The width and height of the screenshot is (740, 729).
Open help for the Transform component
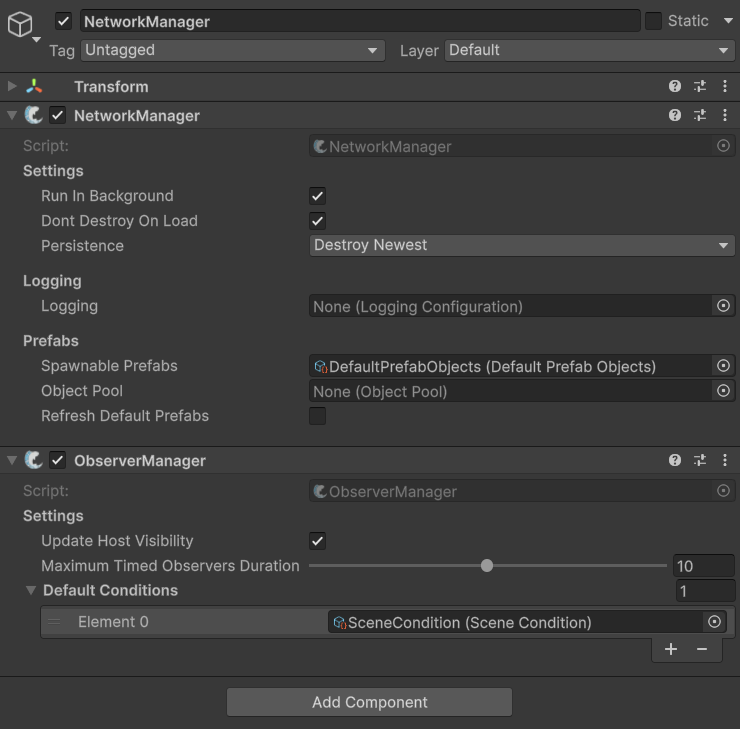pyautogui.click(x=675, y=87)
